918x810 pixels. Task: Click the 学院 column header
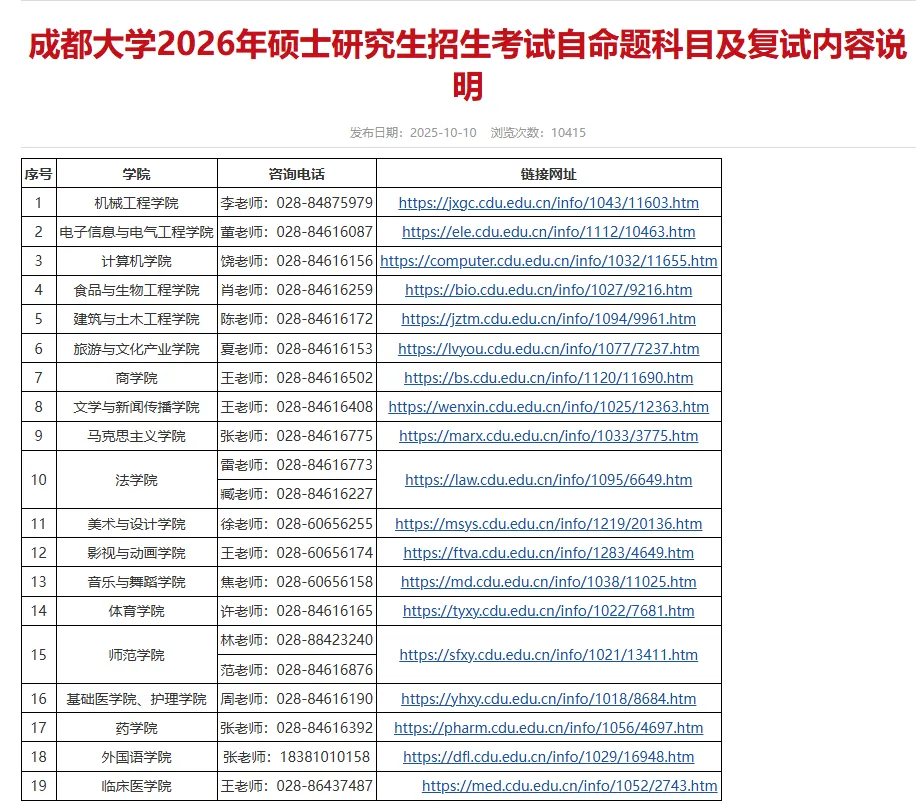point(136,174)
